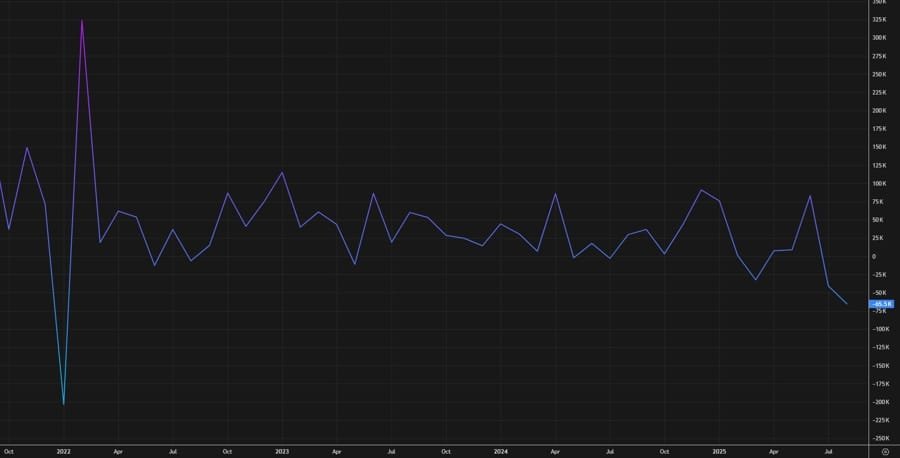This screenshot has width=900, height=458.
Task: Click the magenta peak near 325K
Action: point(82,20)
